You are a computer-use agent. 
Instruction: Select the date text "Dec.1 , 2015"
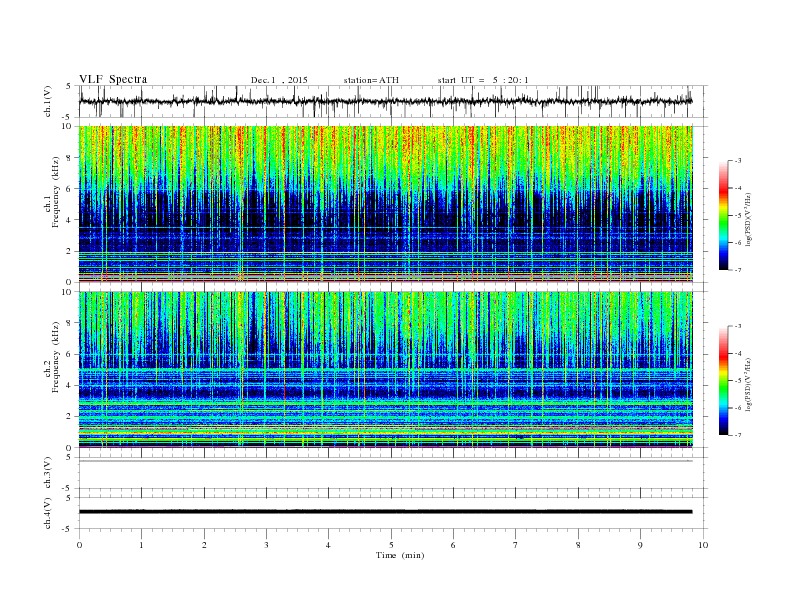click(279, 80)
